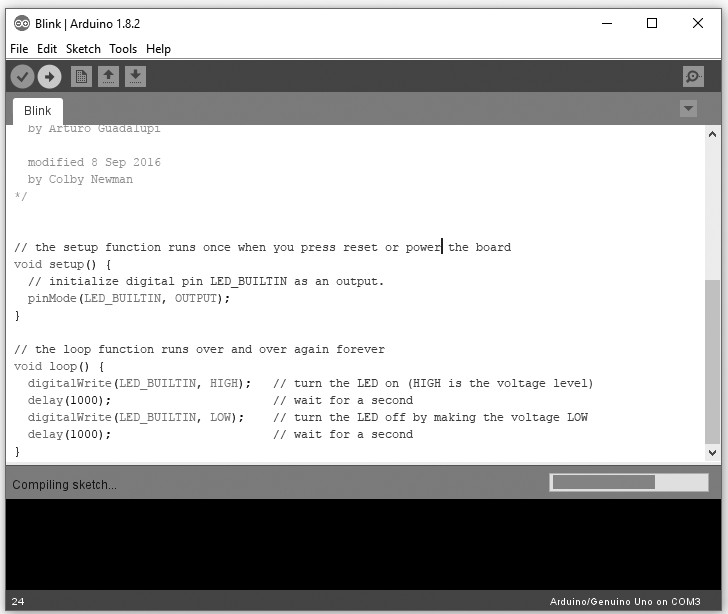The image size is (728, 614).
Task: Maximize the Arduino window
Action: coord(652,23)
